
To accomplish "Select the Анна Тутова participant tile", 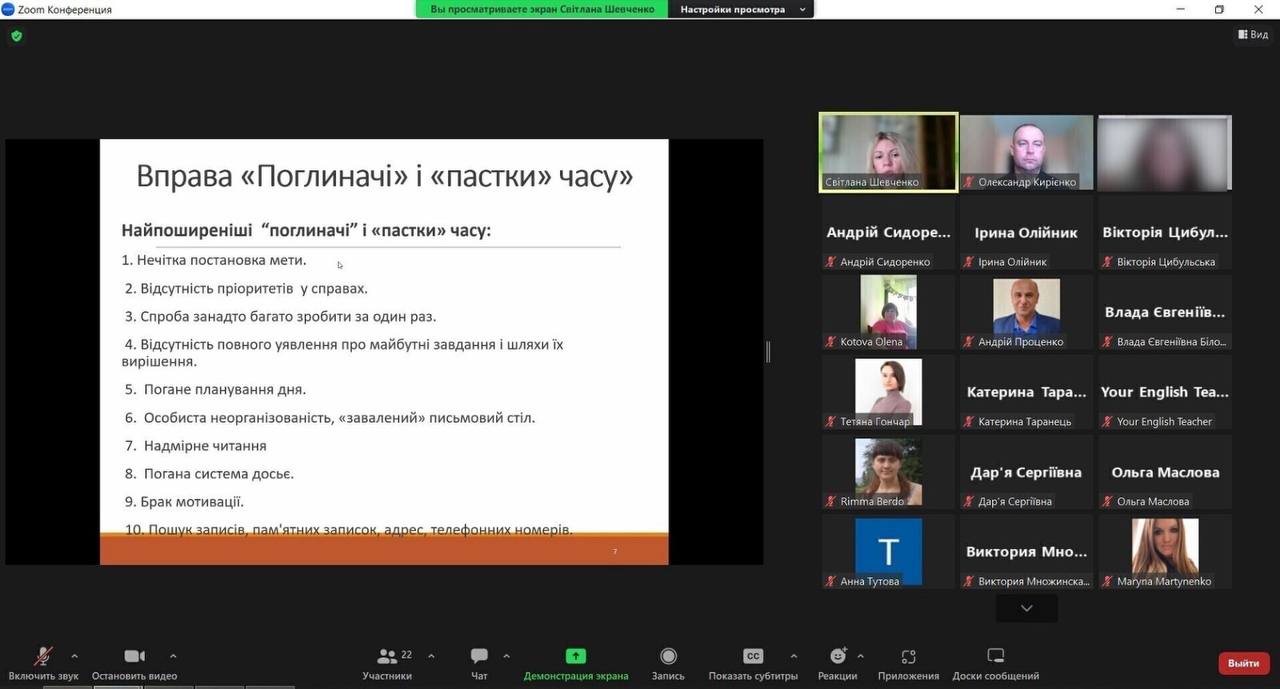I will coord(888,551).
